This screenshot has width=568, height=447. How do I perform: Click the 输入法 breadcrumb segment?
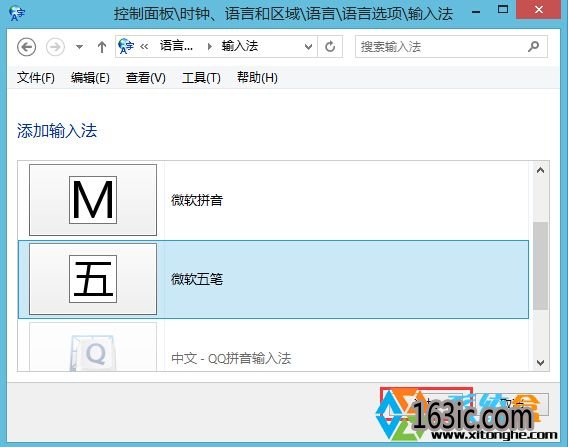(239, 46)
